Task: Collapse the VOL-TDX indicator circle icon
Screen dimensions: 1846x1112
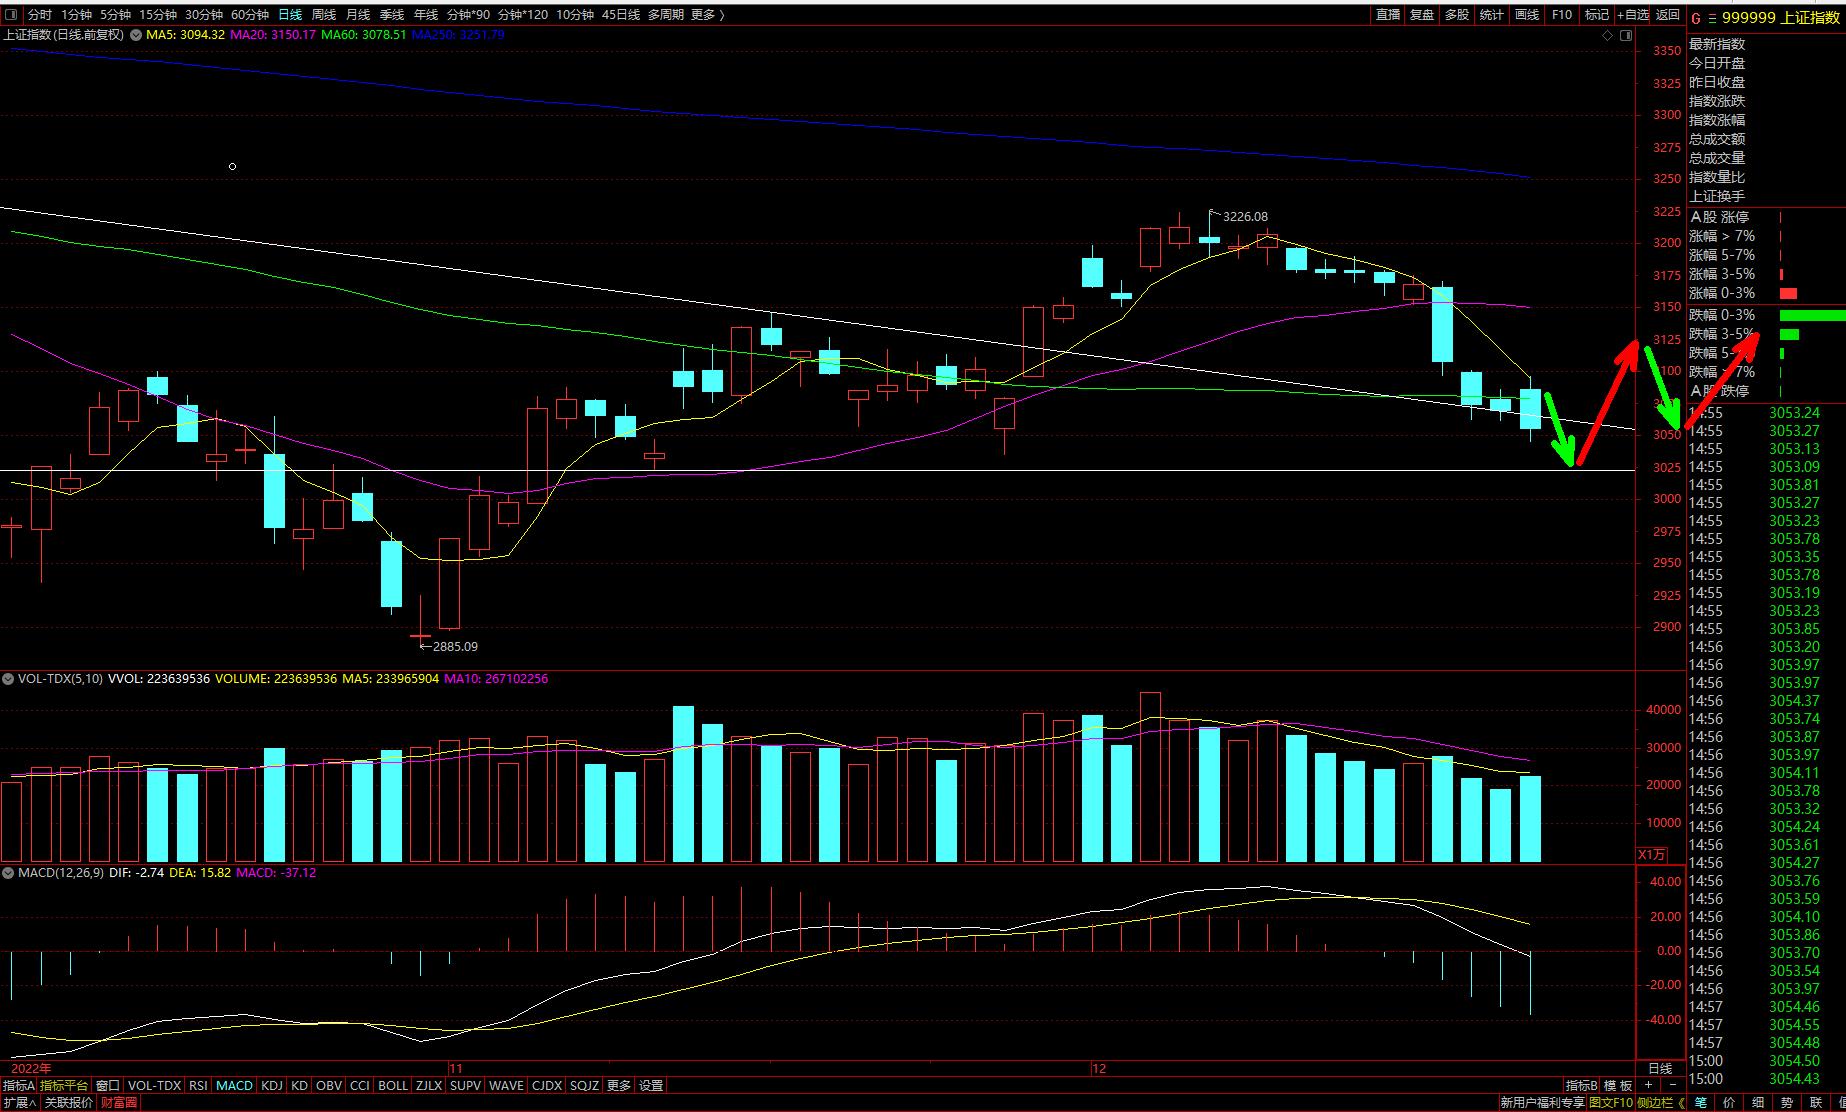Action: 8,679
